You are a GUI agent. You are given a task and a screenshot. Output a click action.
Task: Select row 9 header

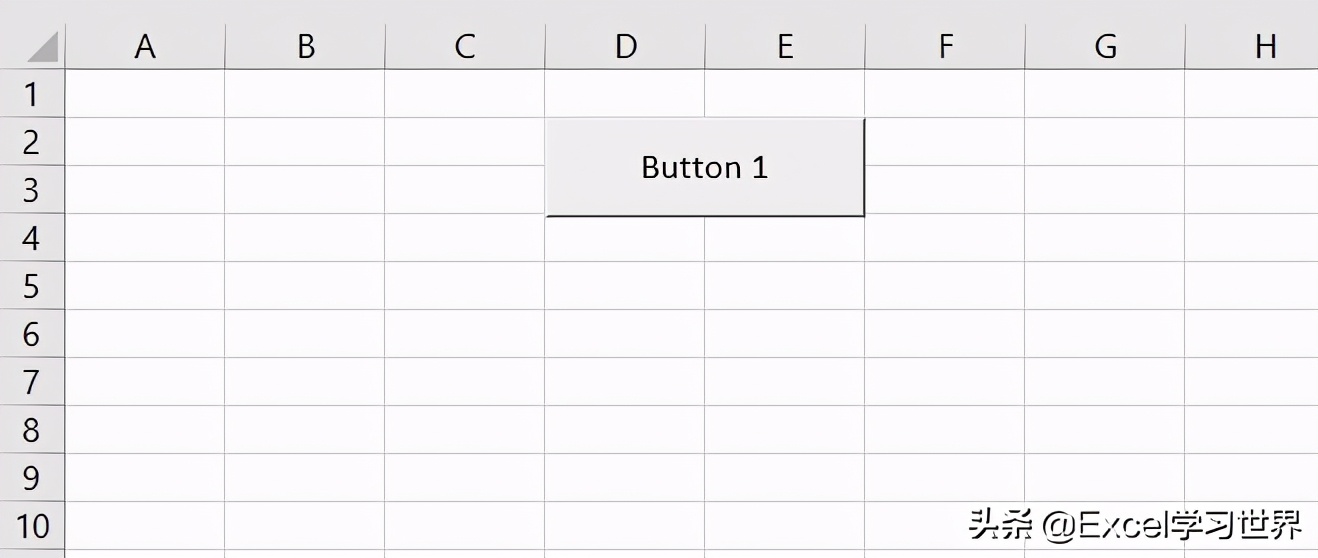[x=32, y=478]
